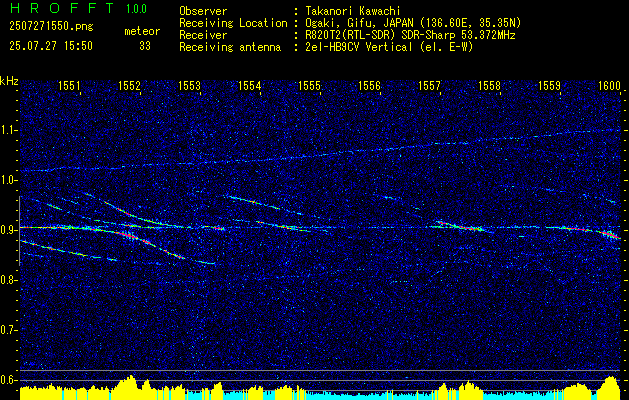629x400 pixels.
Task: Click the Observer label
Action: click(x=203, y=11)
